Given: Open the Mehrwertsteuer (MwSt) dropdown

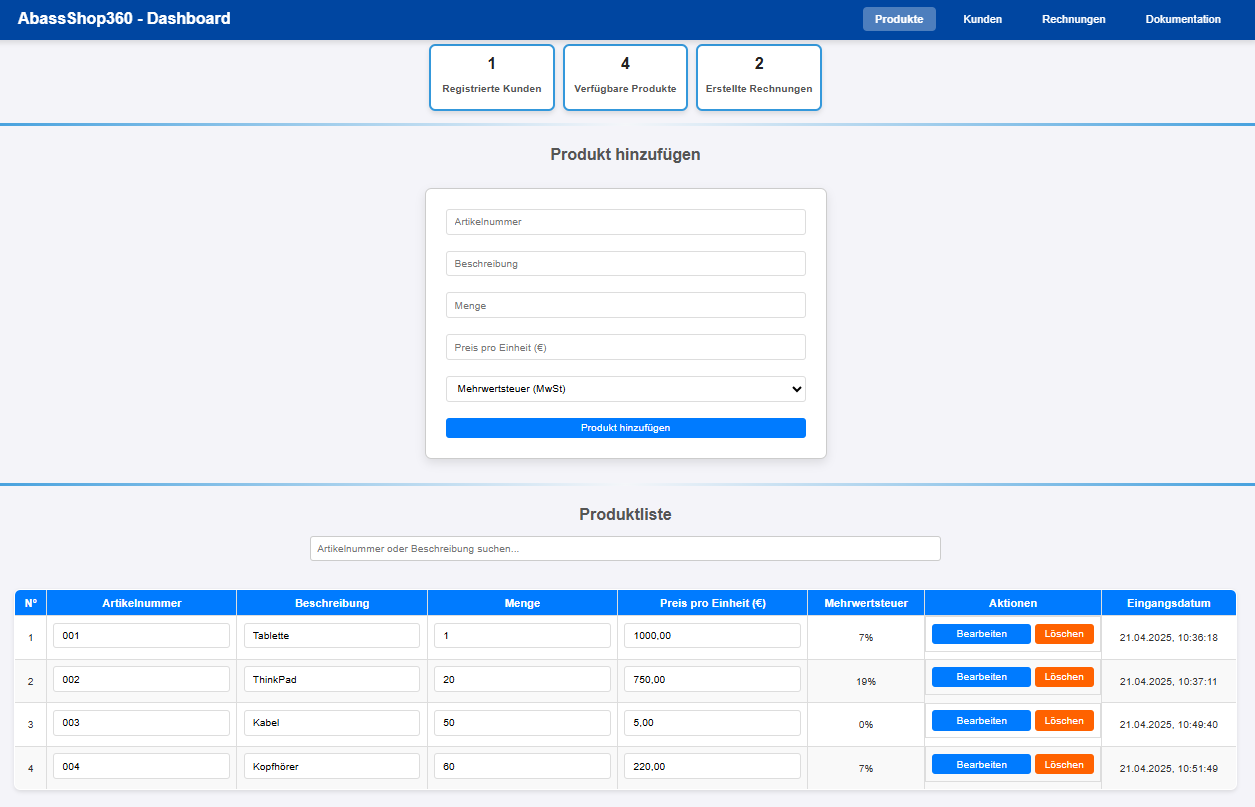Looking at the screenshot, I should (625, 389).
